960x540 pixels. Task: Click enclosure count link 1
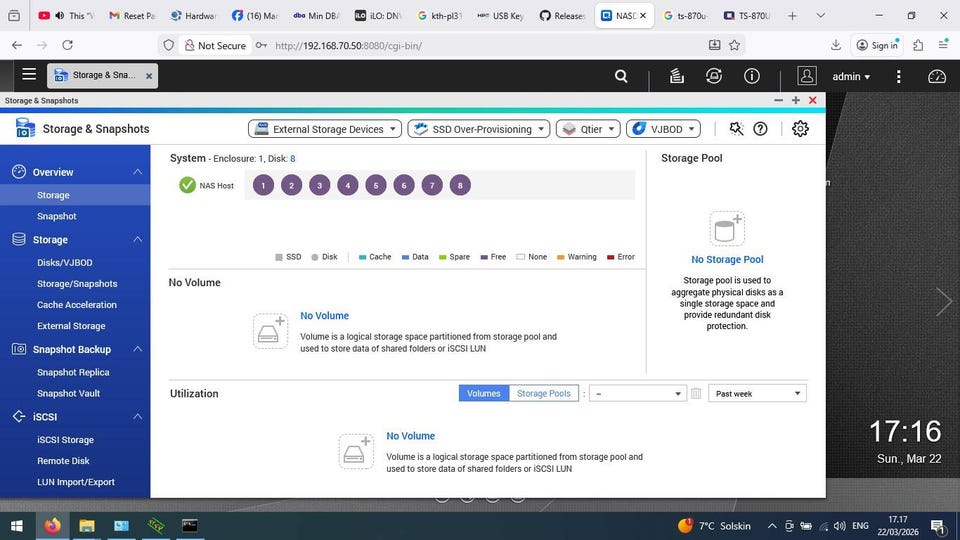261,159
